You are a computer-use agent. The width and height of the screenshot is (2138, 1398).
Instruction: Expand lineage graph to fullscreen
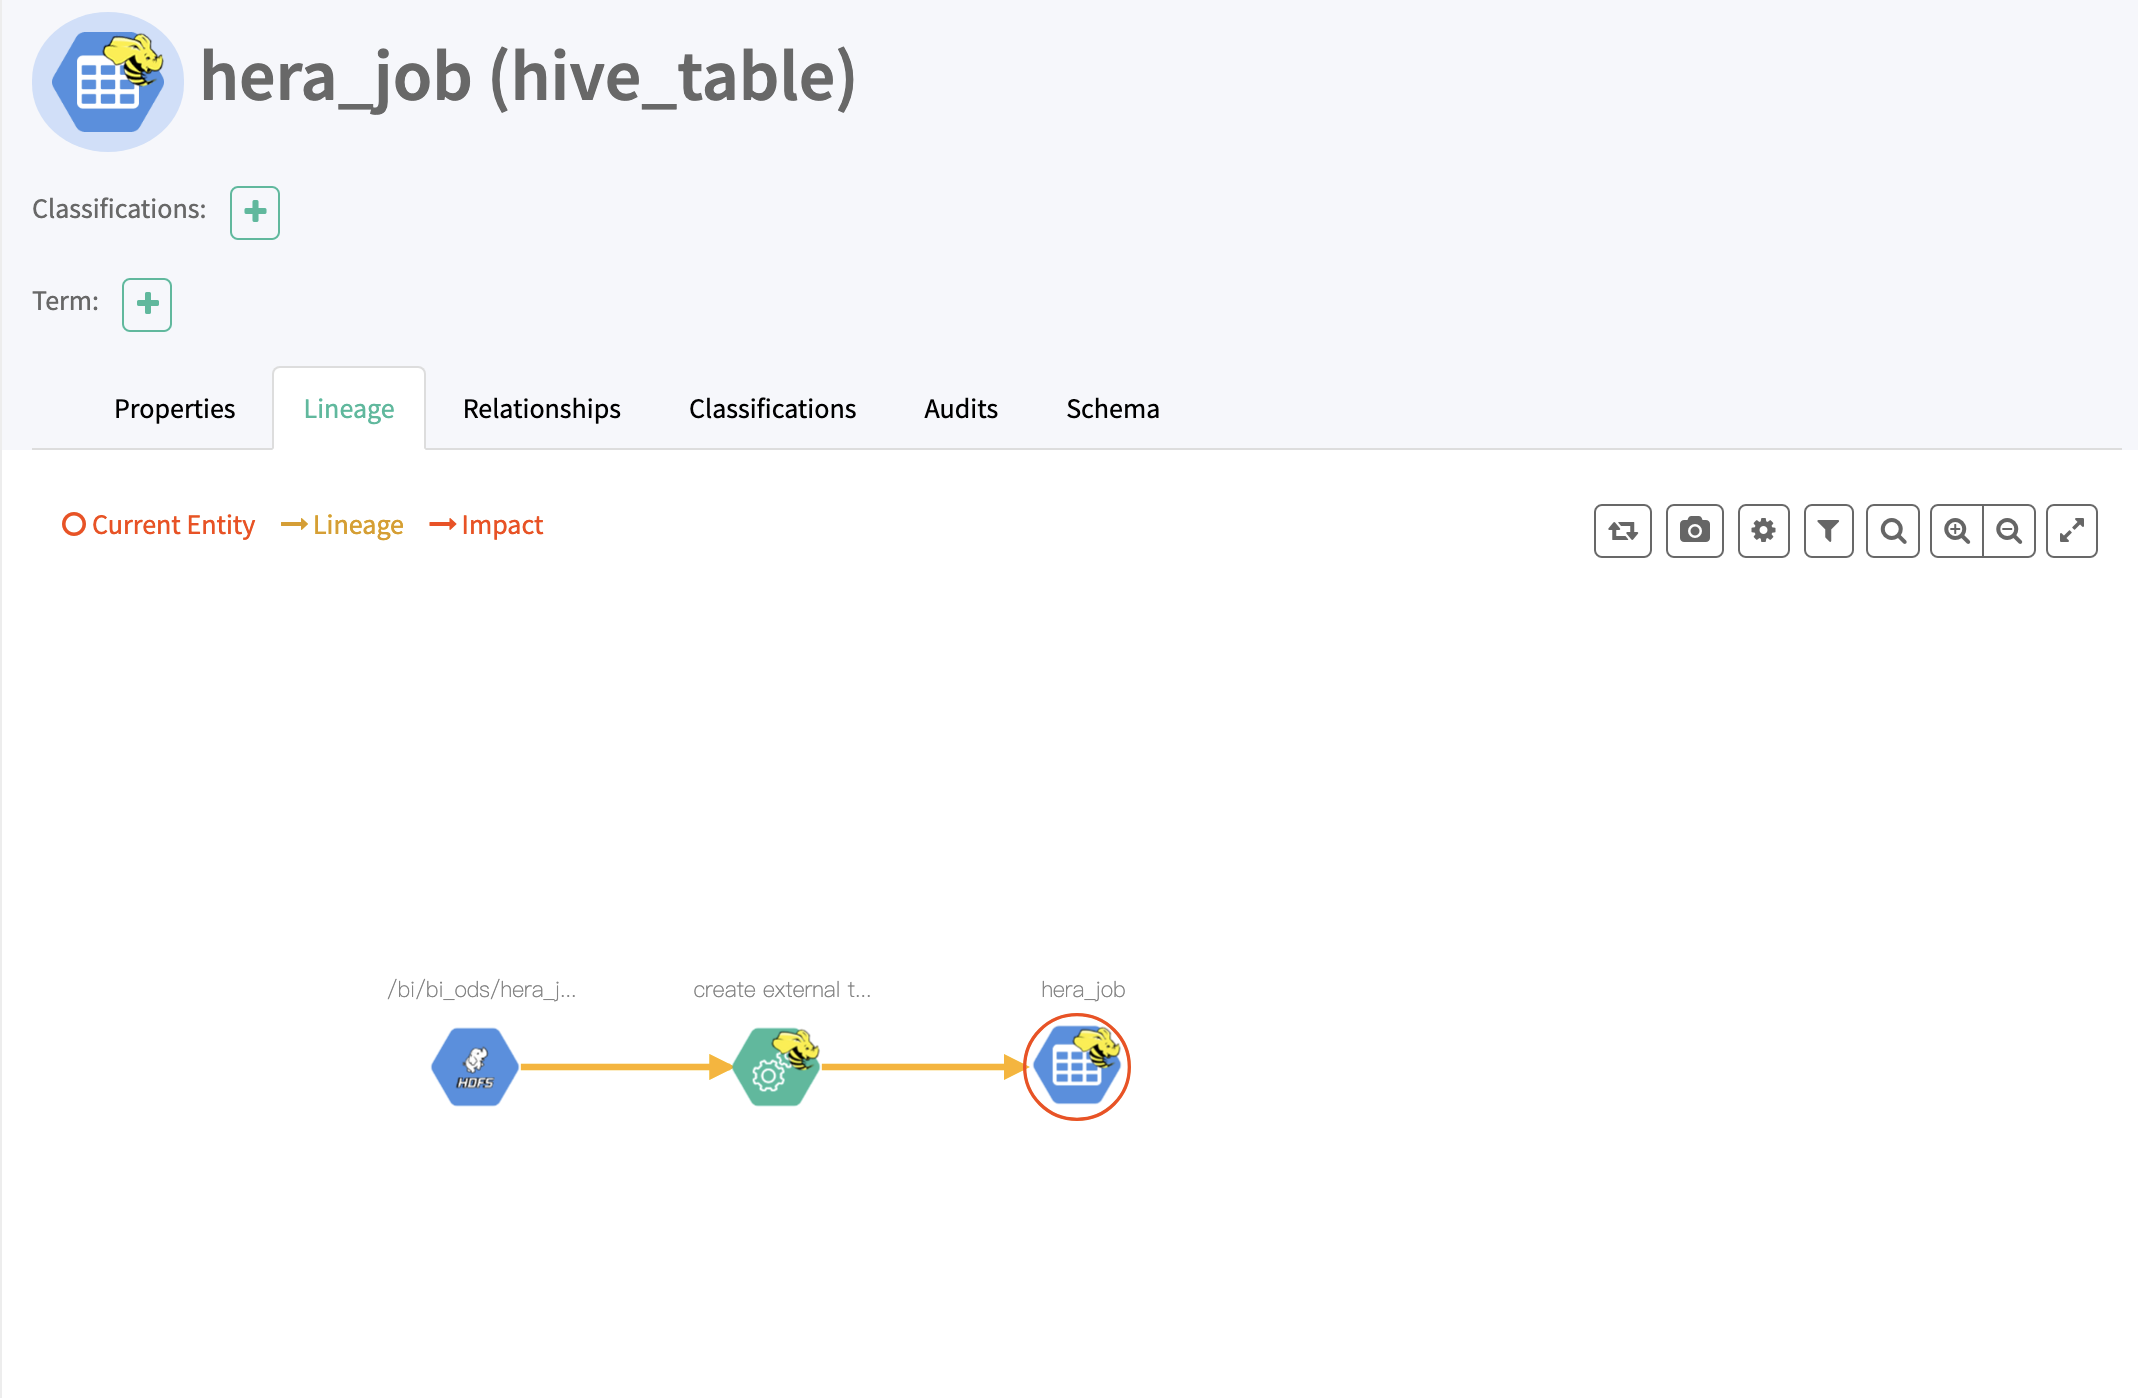tap(2071, 531)
